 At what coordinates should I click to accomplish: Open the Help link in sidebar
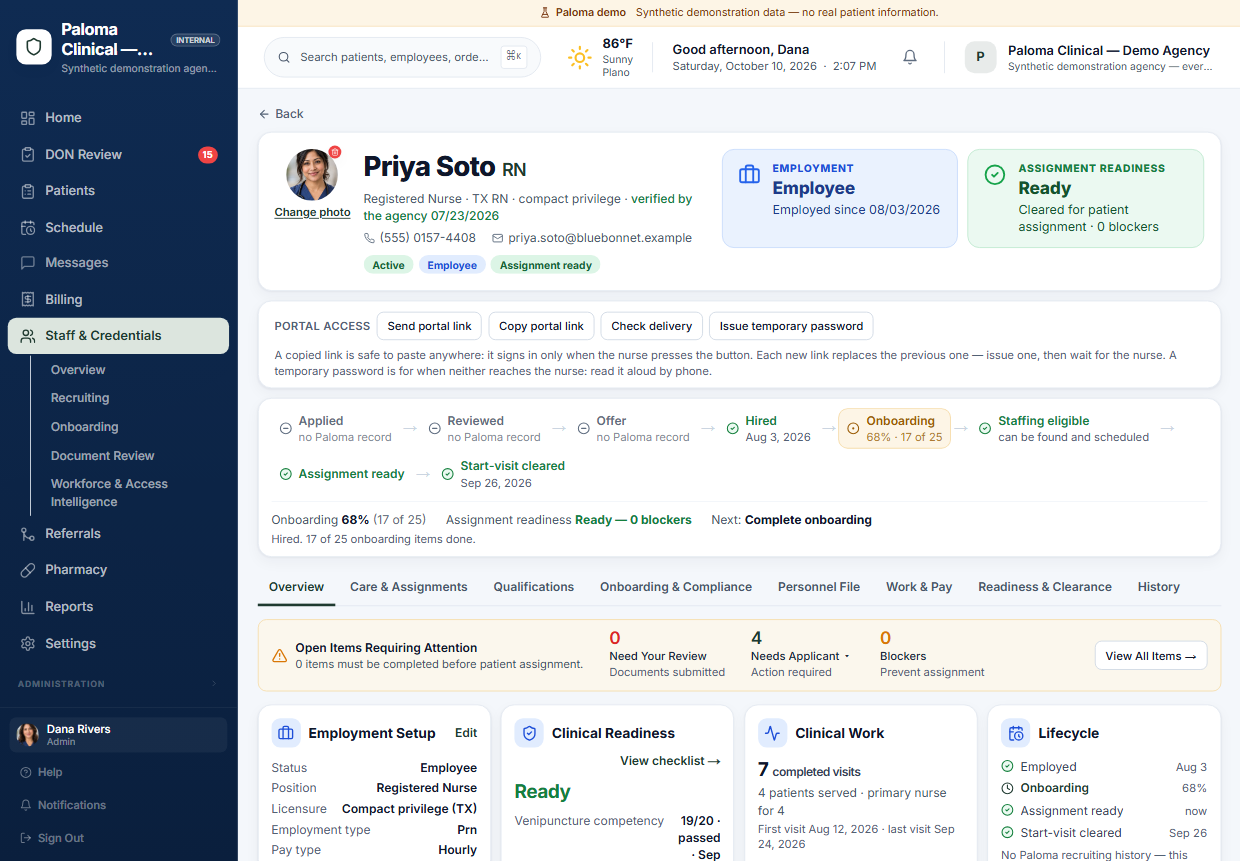tap(50, 772)
